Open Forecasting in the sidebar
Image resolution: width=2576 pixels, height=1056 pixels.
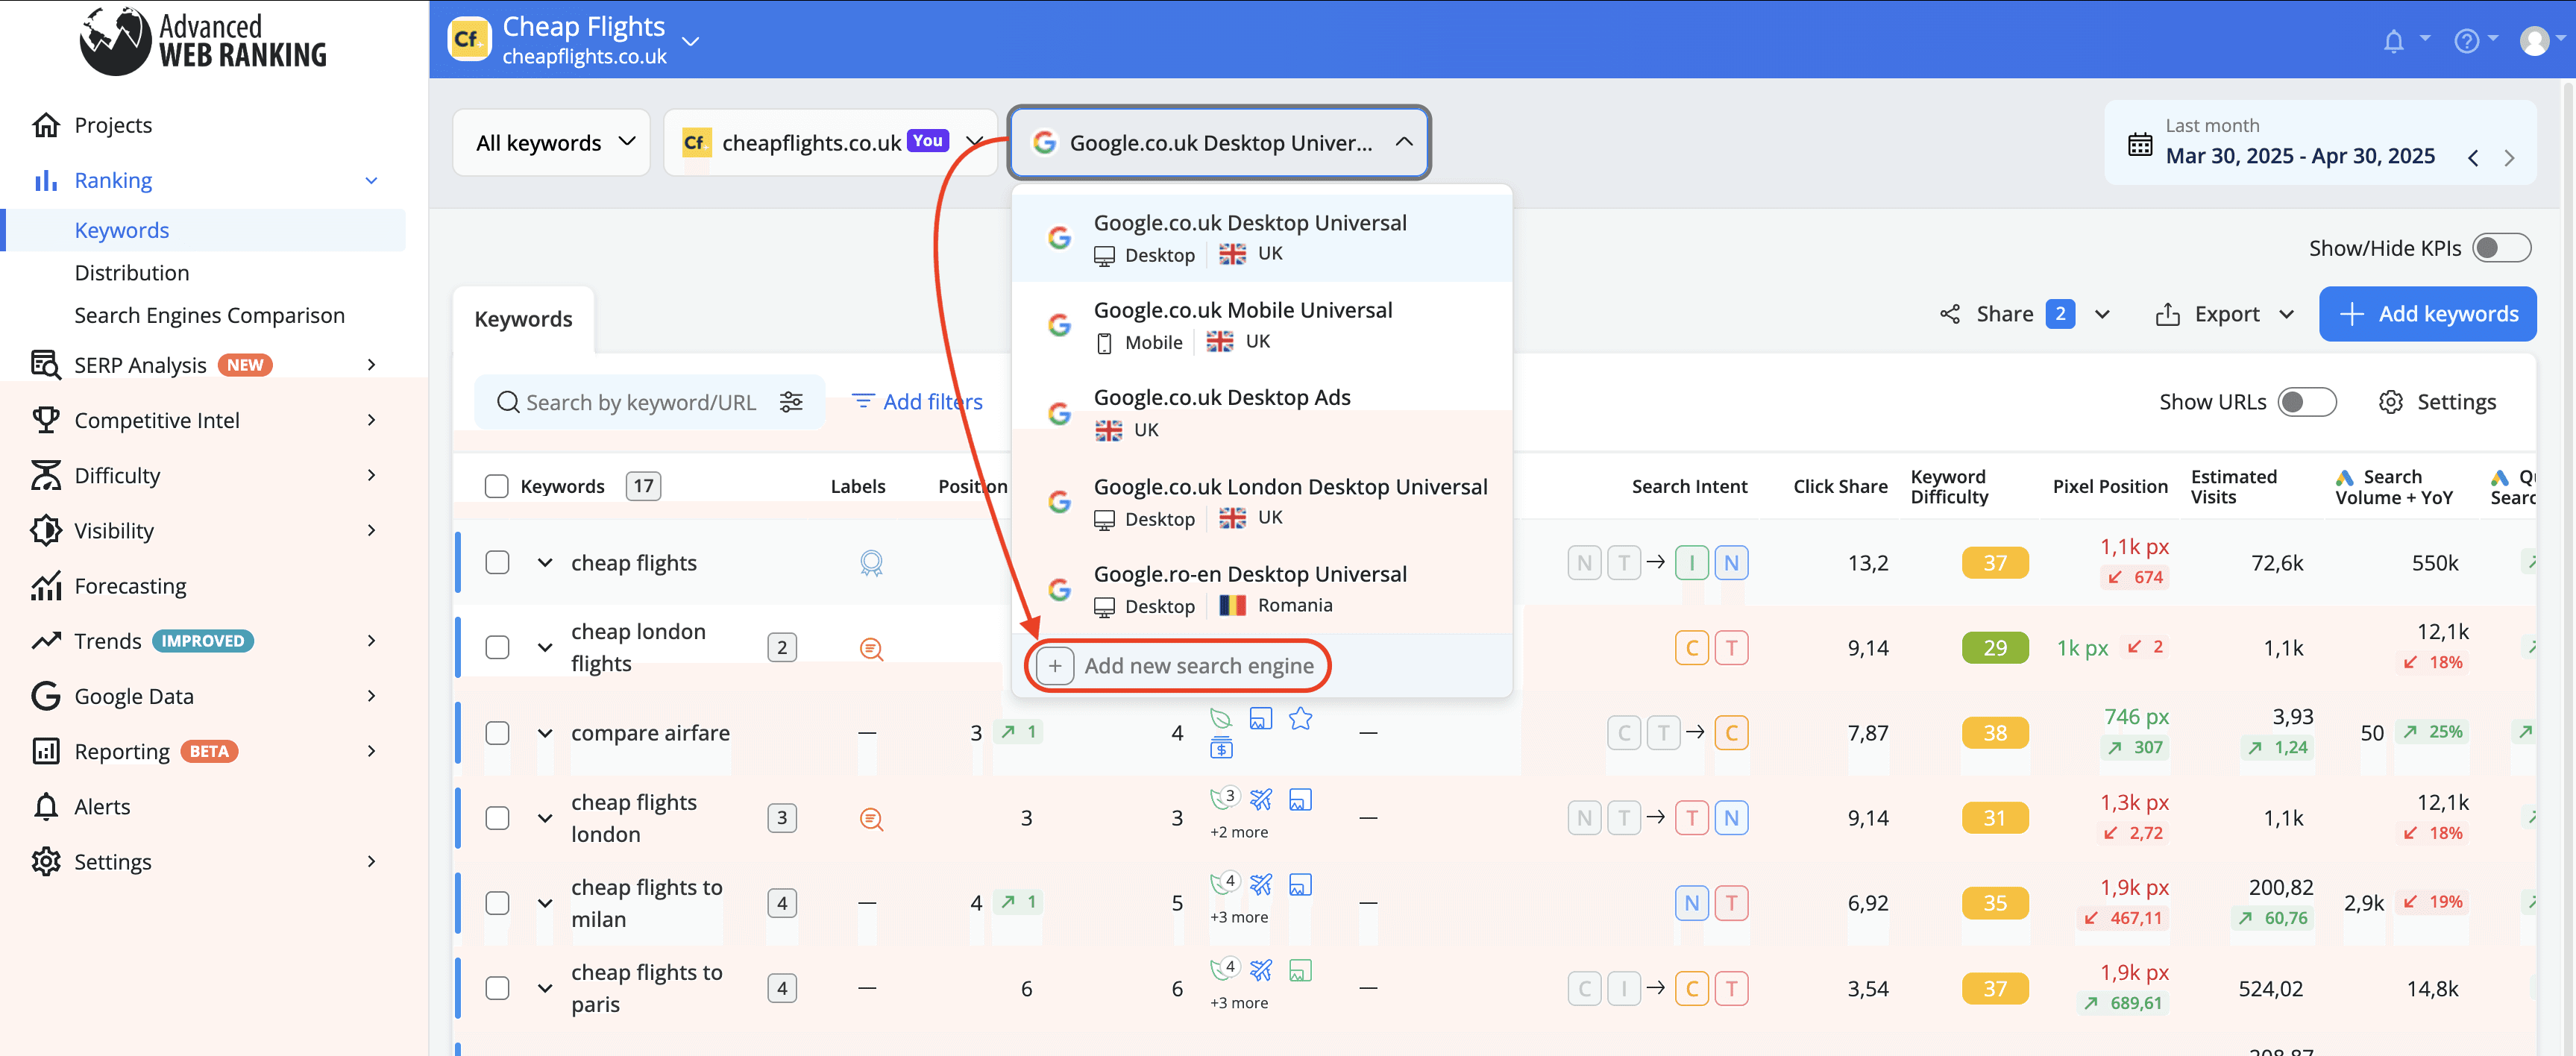pyautogui.click(x=130, y=586)
